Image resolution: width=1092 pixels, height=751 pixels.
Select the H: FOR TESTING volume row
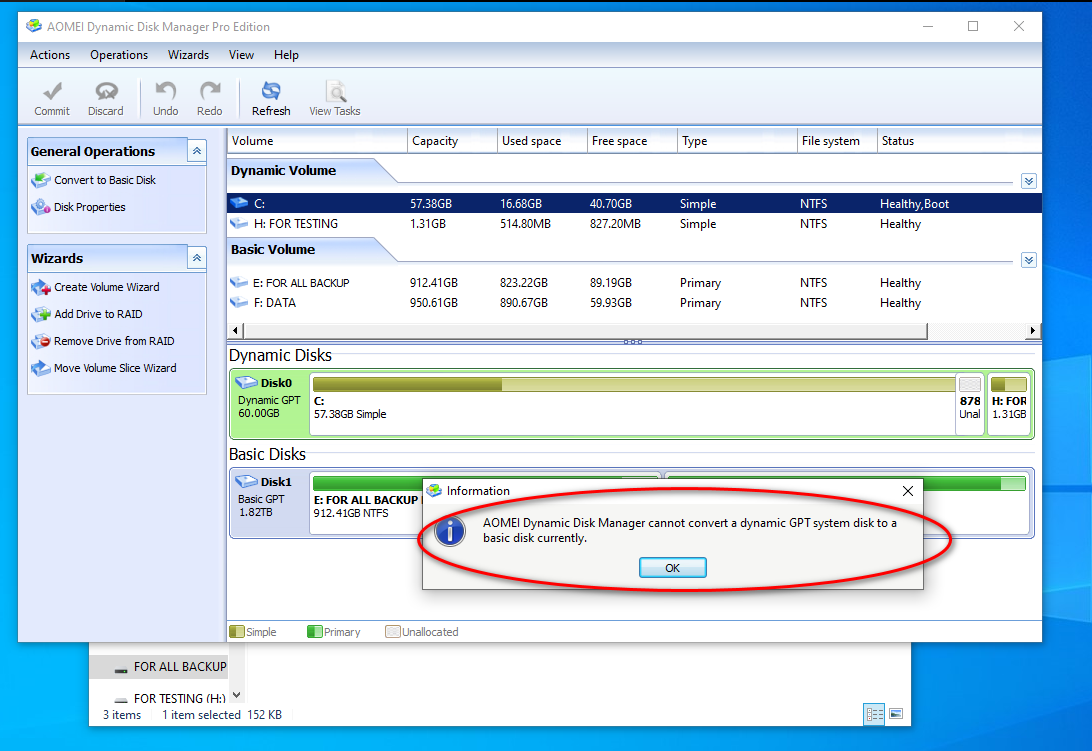(634, 224)
